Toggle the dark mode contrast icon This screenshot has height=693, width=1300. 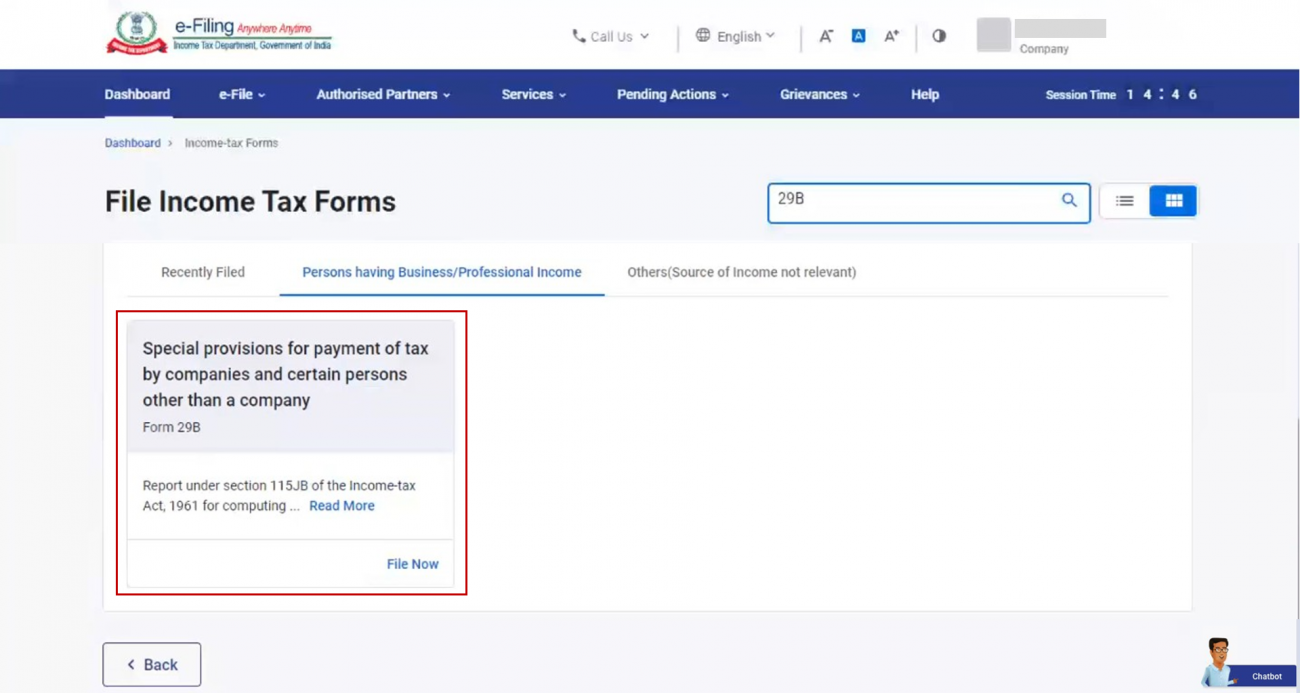938,35
